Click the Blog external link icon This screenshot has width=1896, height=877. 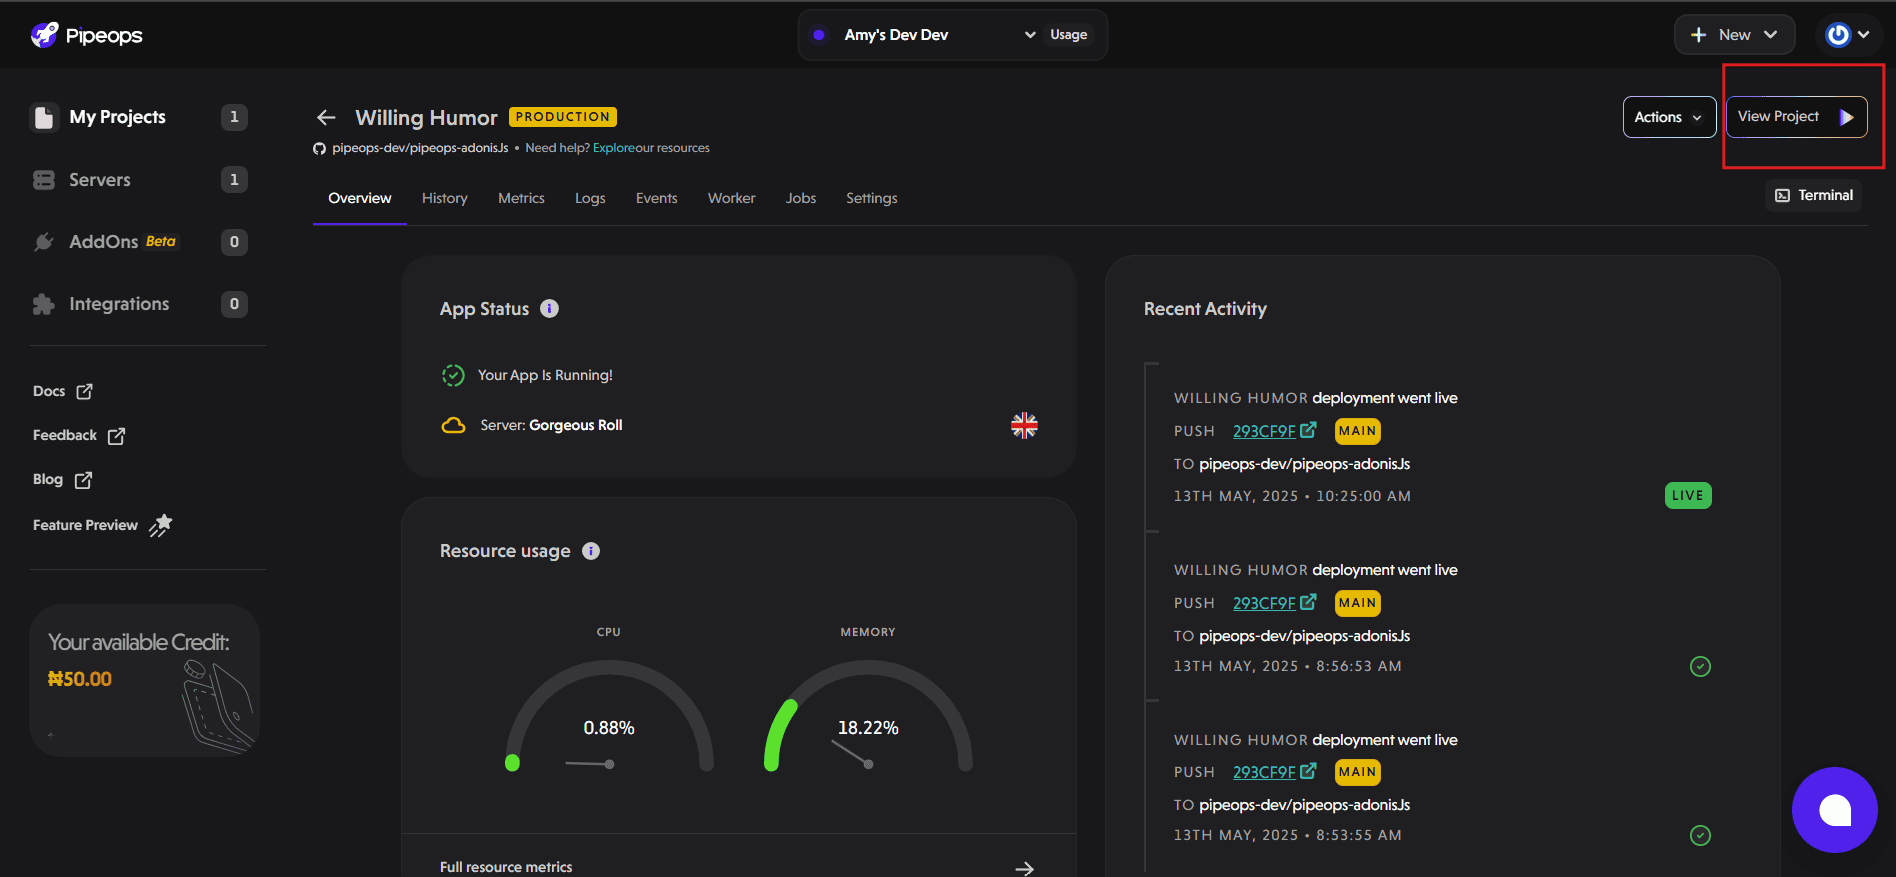[83, 480]
